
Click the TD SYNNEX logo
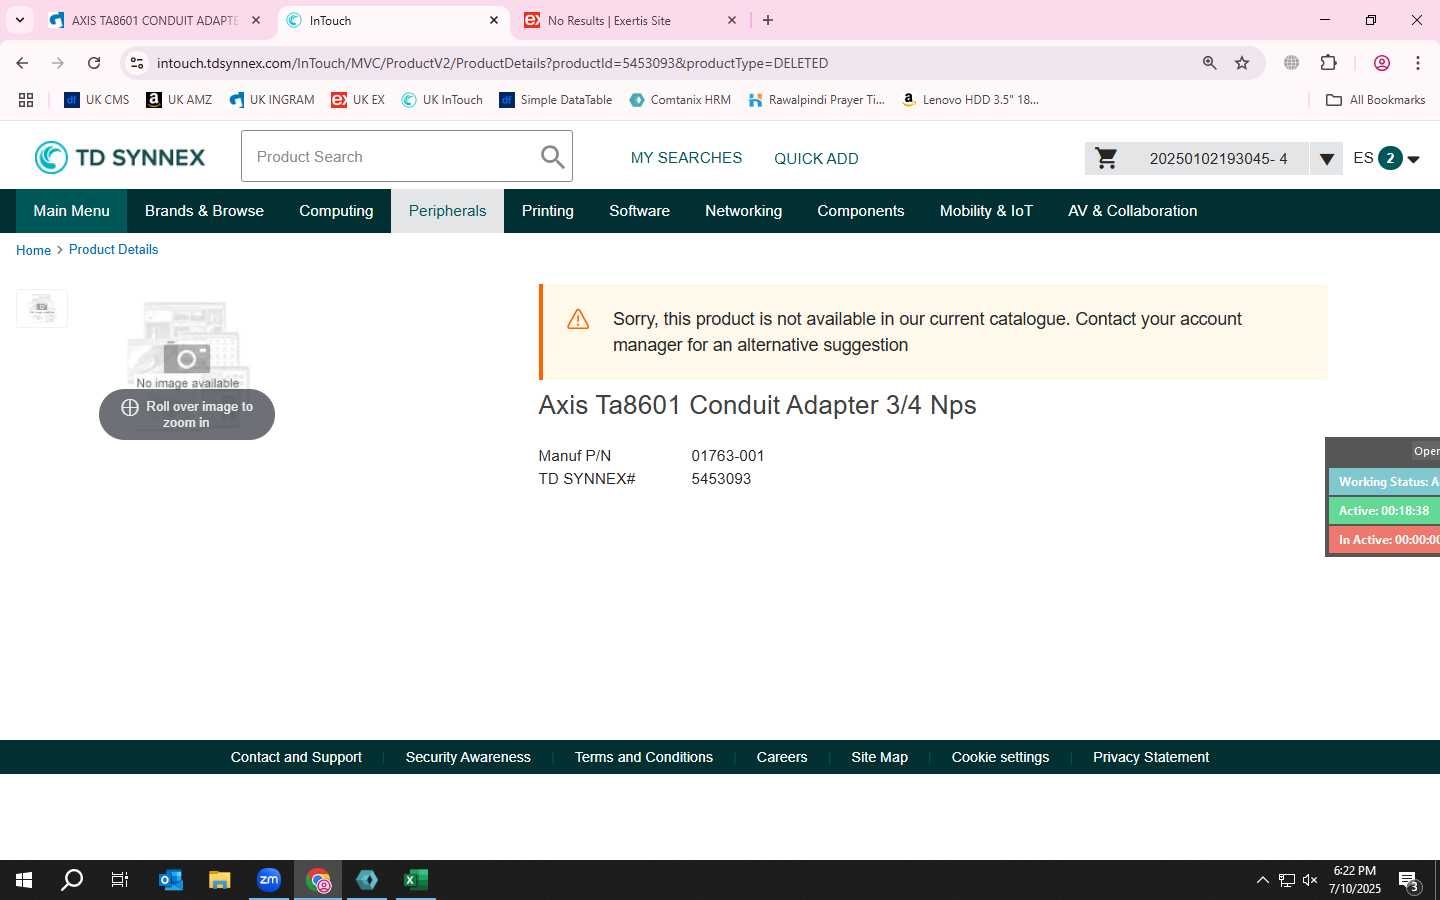[120, 157]
